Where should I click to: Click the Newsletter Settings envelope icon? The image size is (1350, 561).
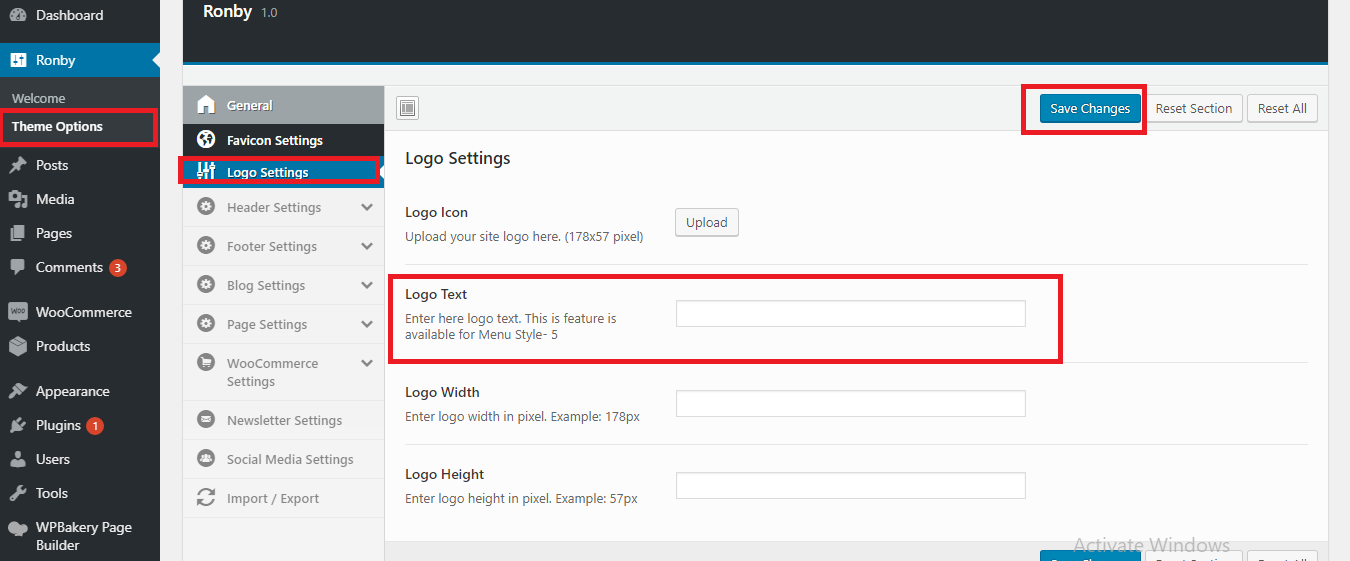206,419
